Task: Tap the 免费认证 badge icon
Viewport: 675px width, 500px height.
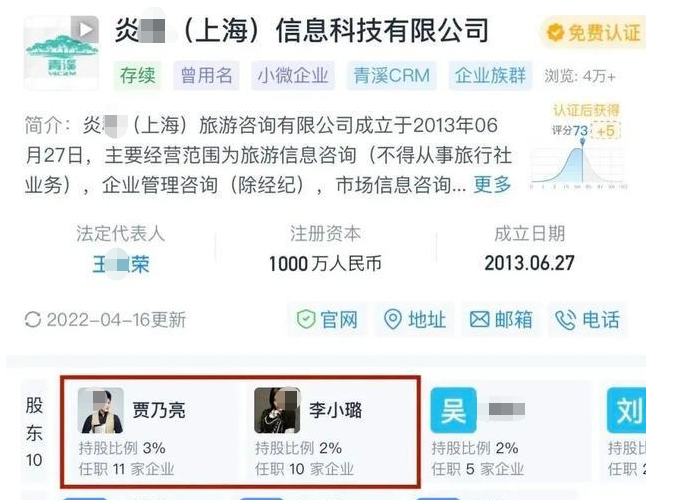Action: point(555,32)
